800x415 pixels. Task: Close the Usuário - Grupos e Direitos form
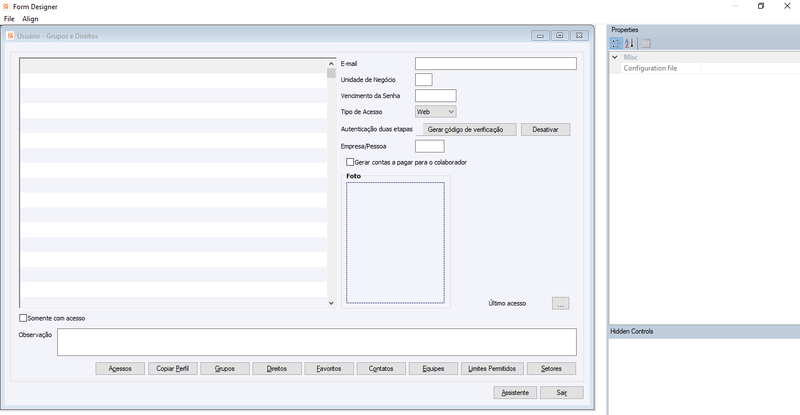(579, 36)
